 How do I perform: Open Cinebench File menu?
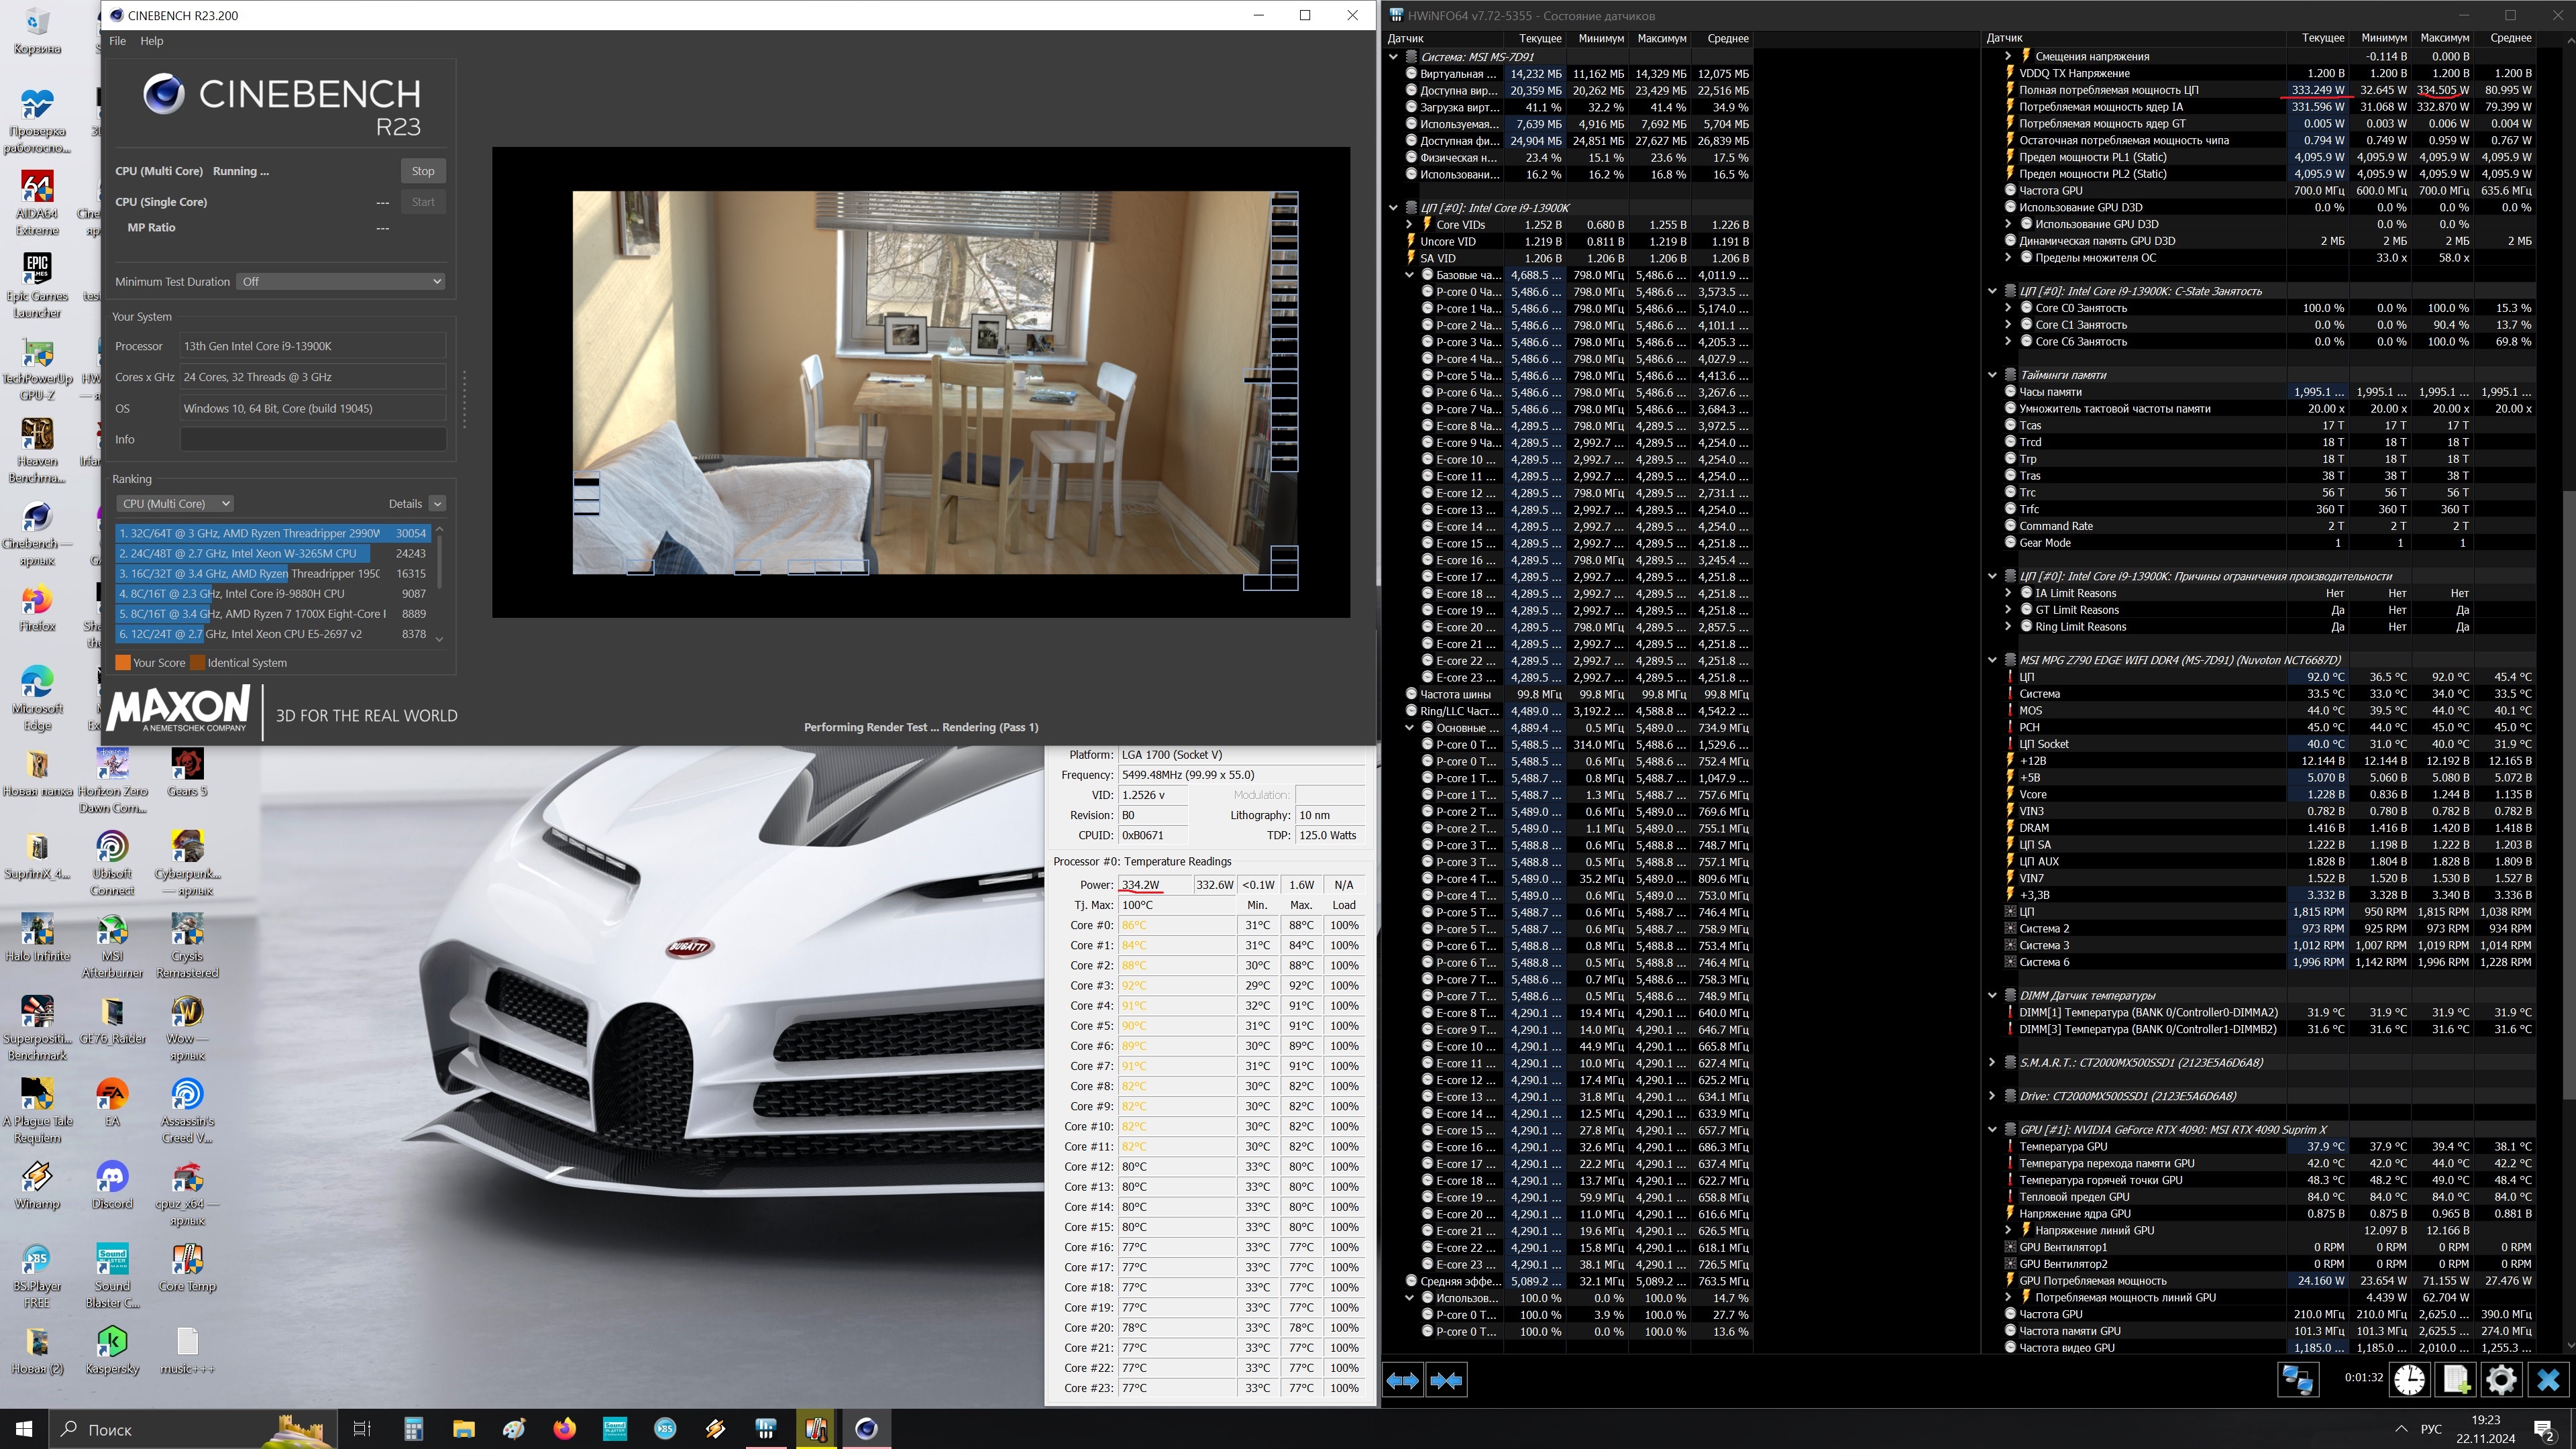pyautogui.click(x=117, y=41)
